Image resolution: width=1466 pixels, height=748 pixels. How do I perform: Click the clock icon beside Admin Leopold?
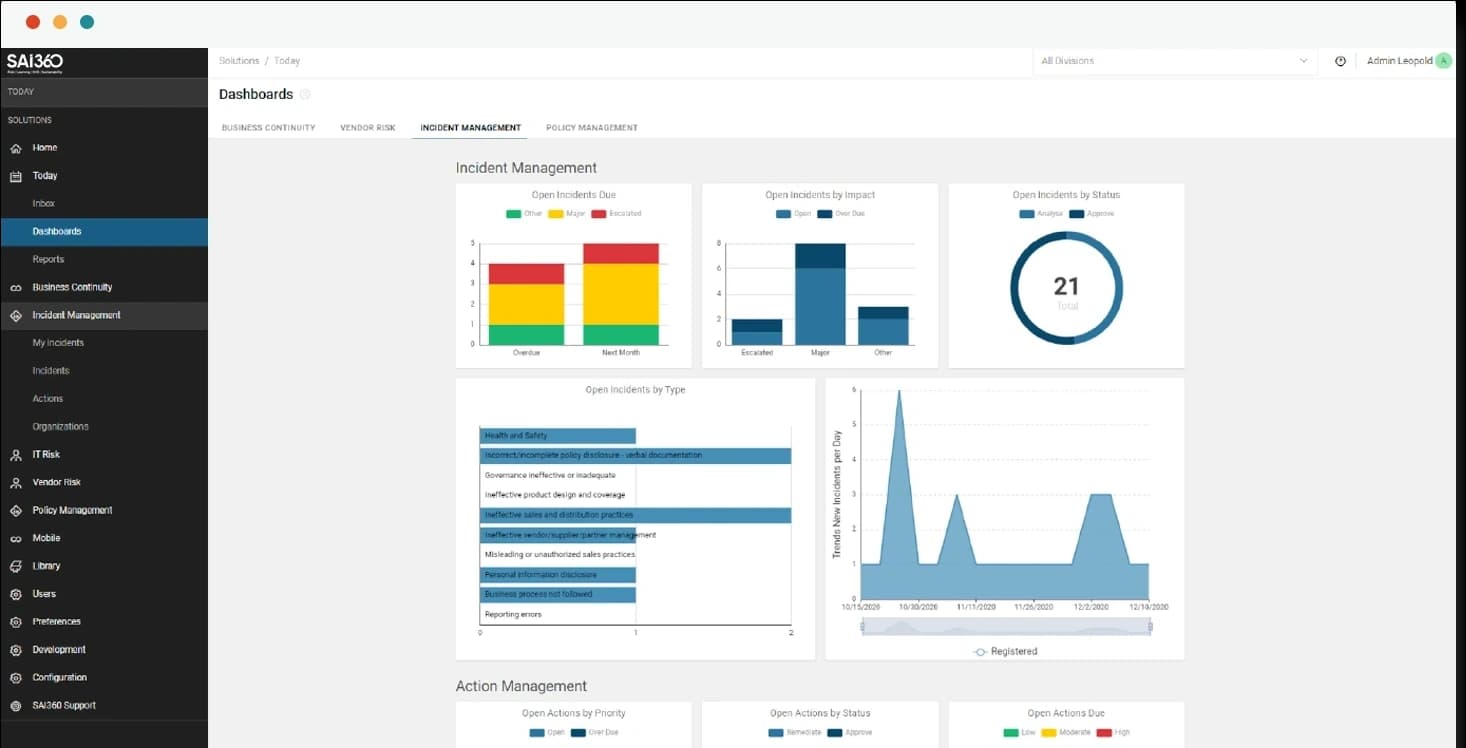pos(1341,61)
